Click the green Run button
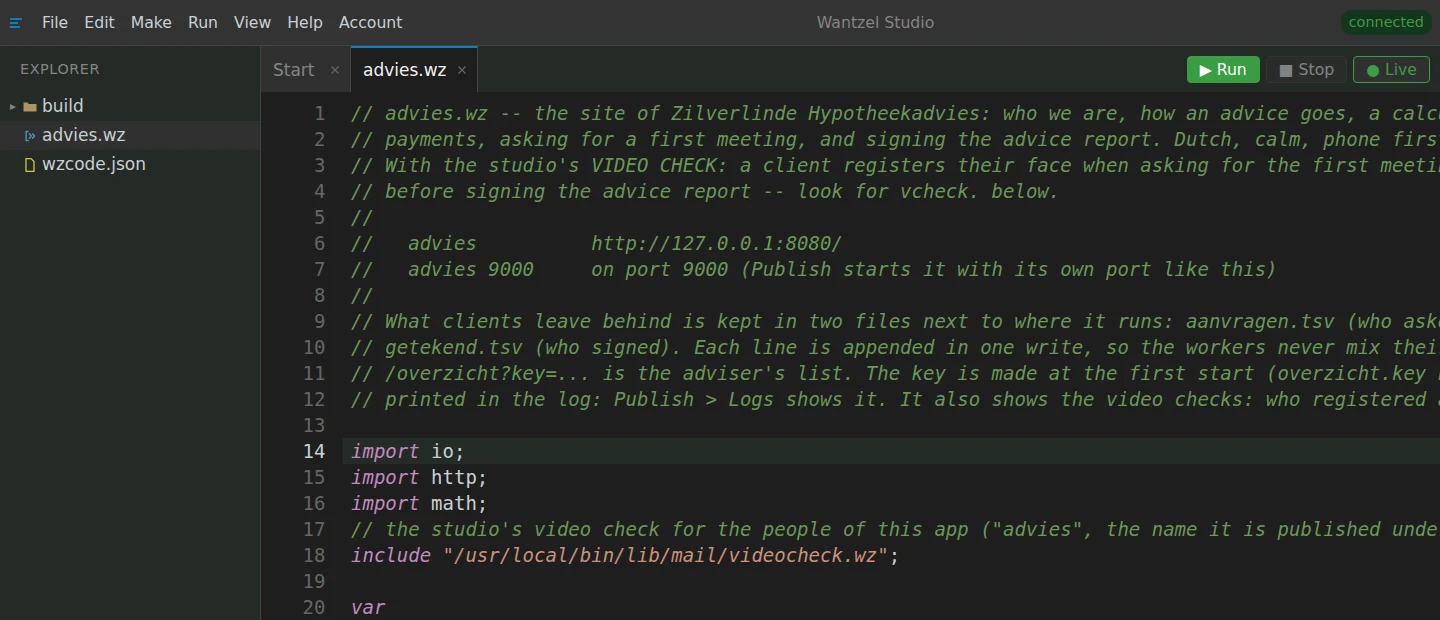The image size is (1440, 620). tap(1223, 70)
